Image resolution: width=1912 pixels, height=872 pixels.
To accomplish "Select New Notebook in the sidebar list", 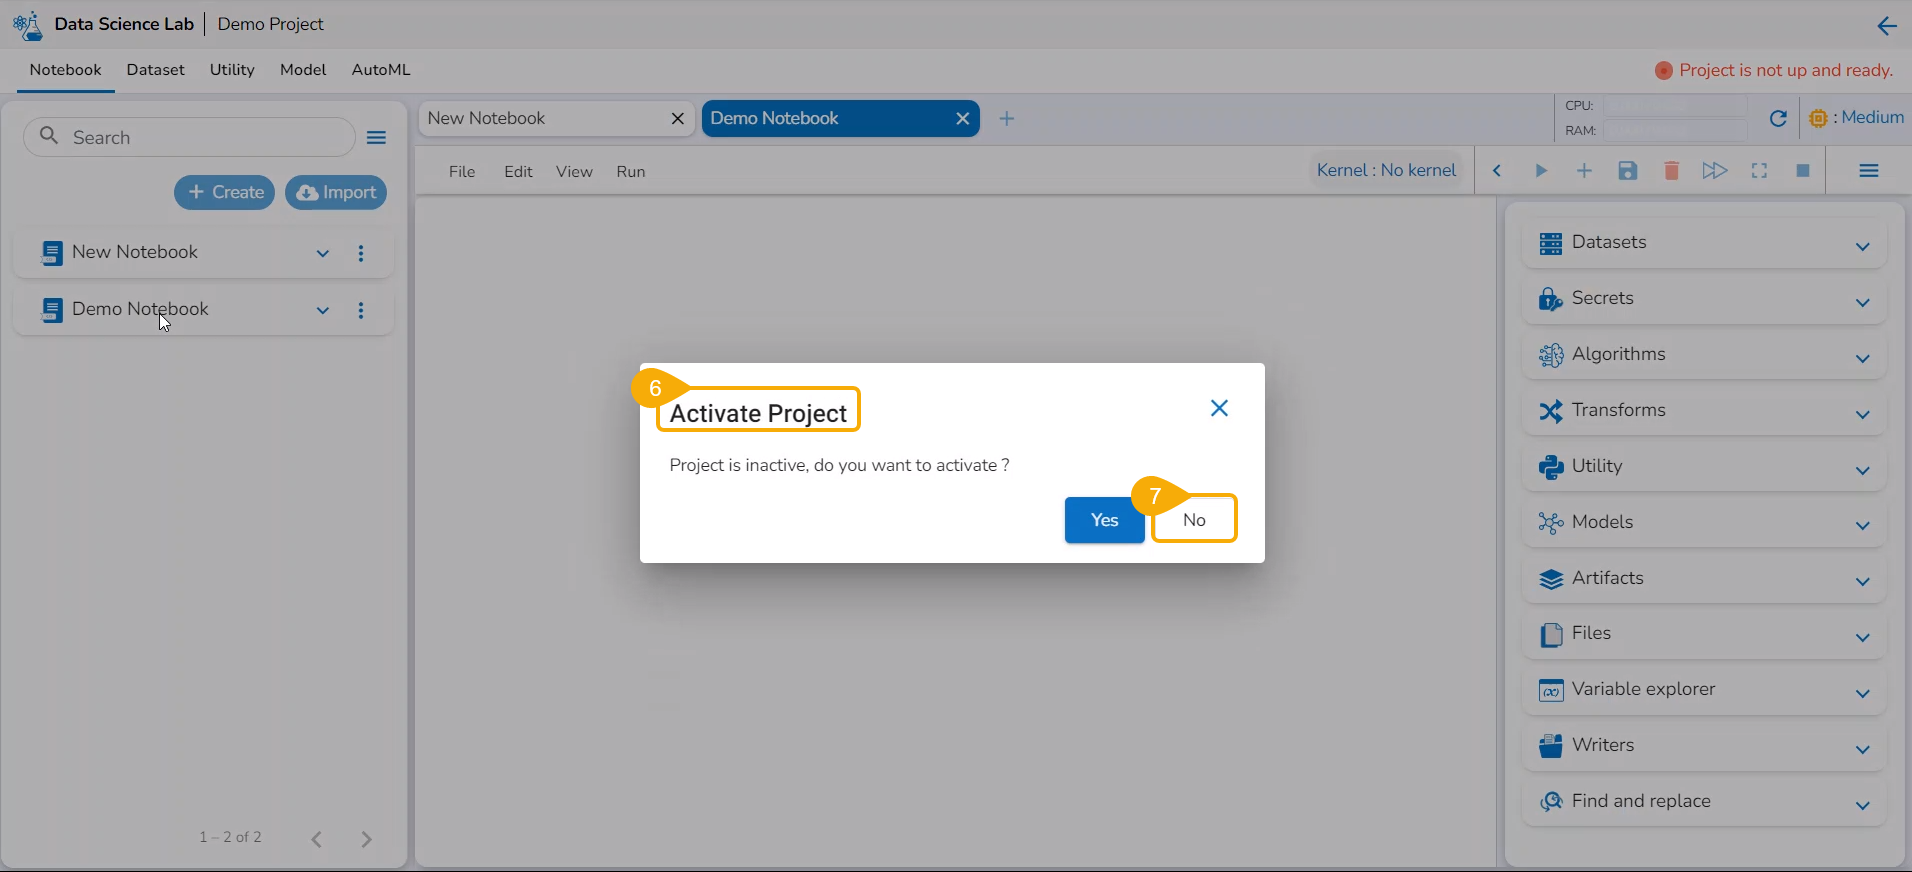I will pos(135,252).
